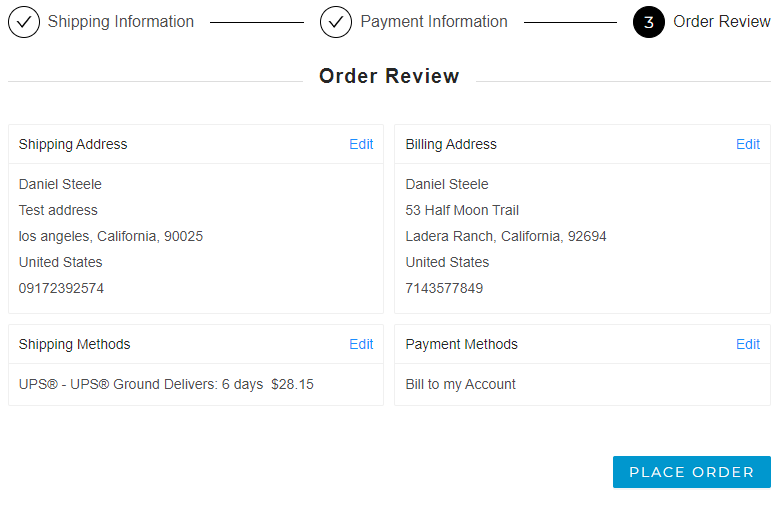The image size is (784, 513).
Task: Click the step 3 black circle icon
Action: pos(649,22)
